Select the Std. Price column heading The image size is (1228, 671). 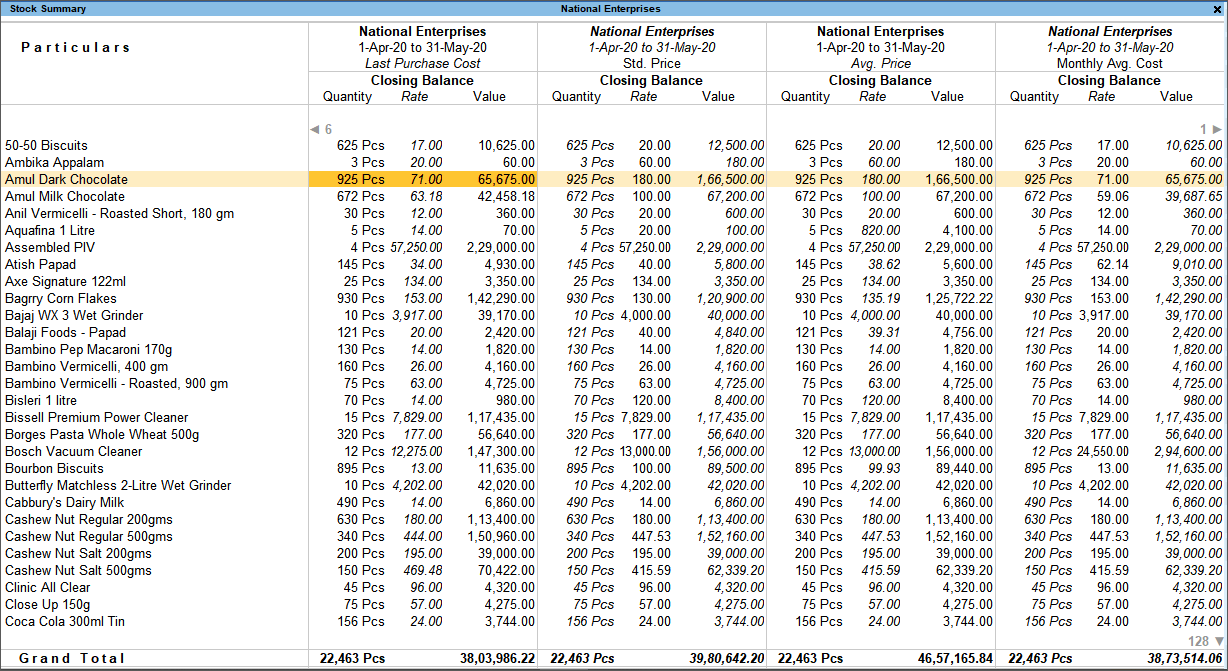[x=651, y=63]
